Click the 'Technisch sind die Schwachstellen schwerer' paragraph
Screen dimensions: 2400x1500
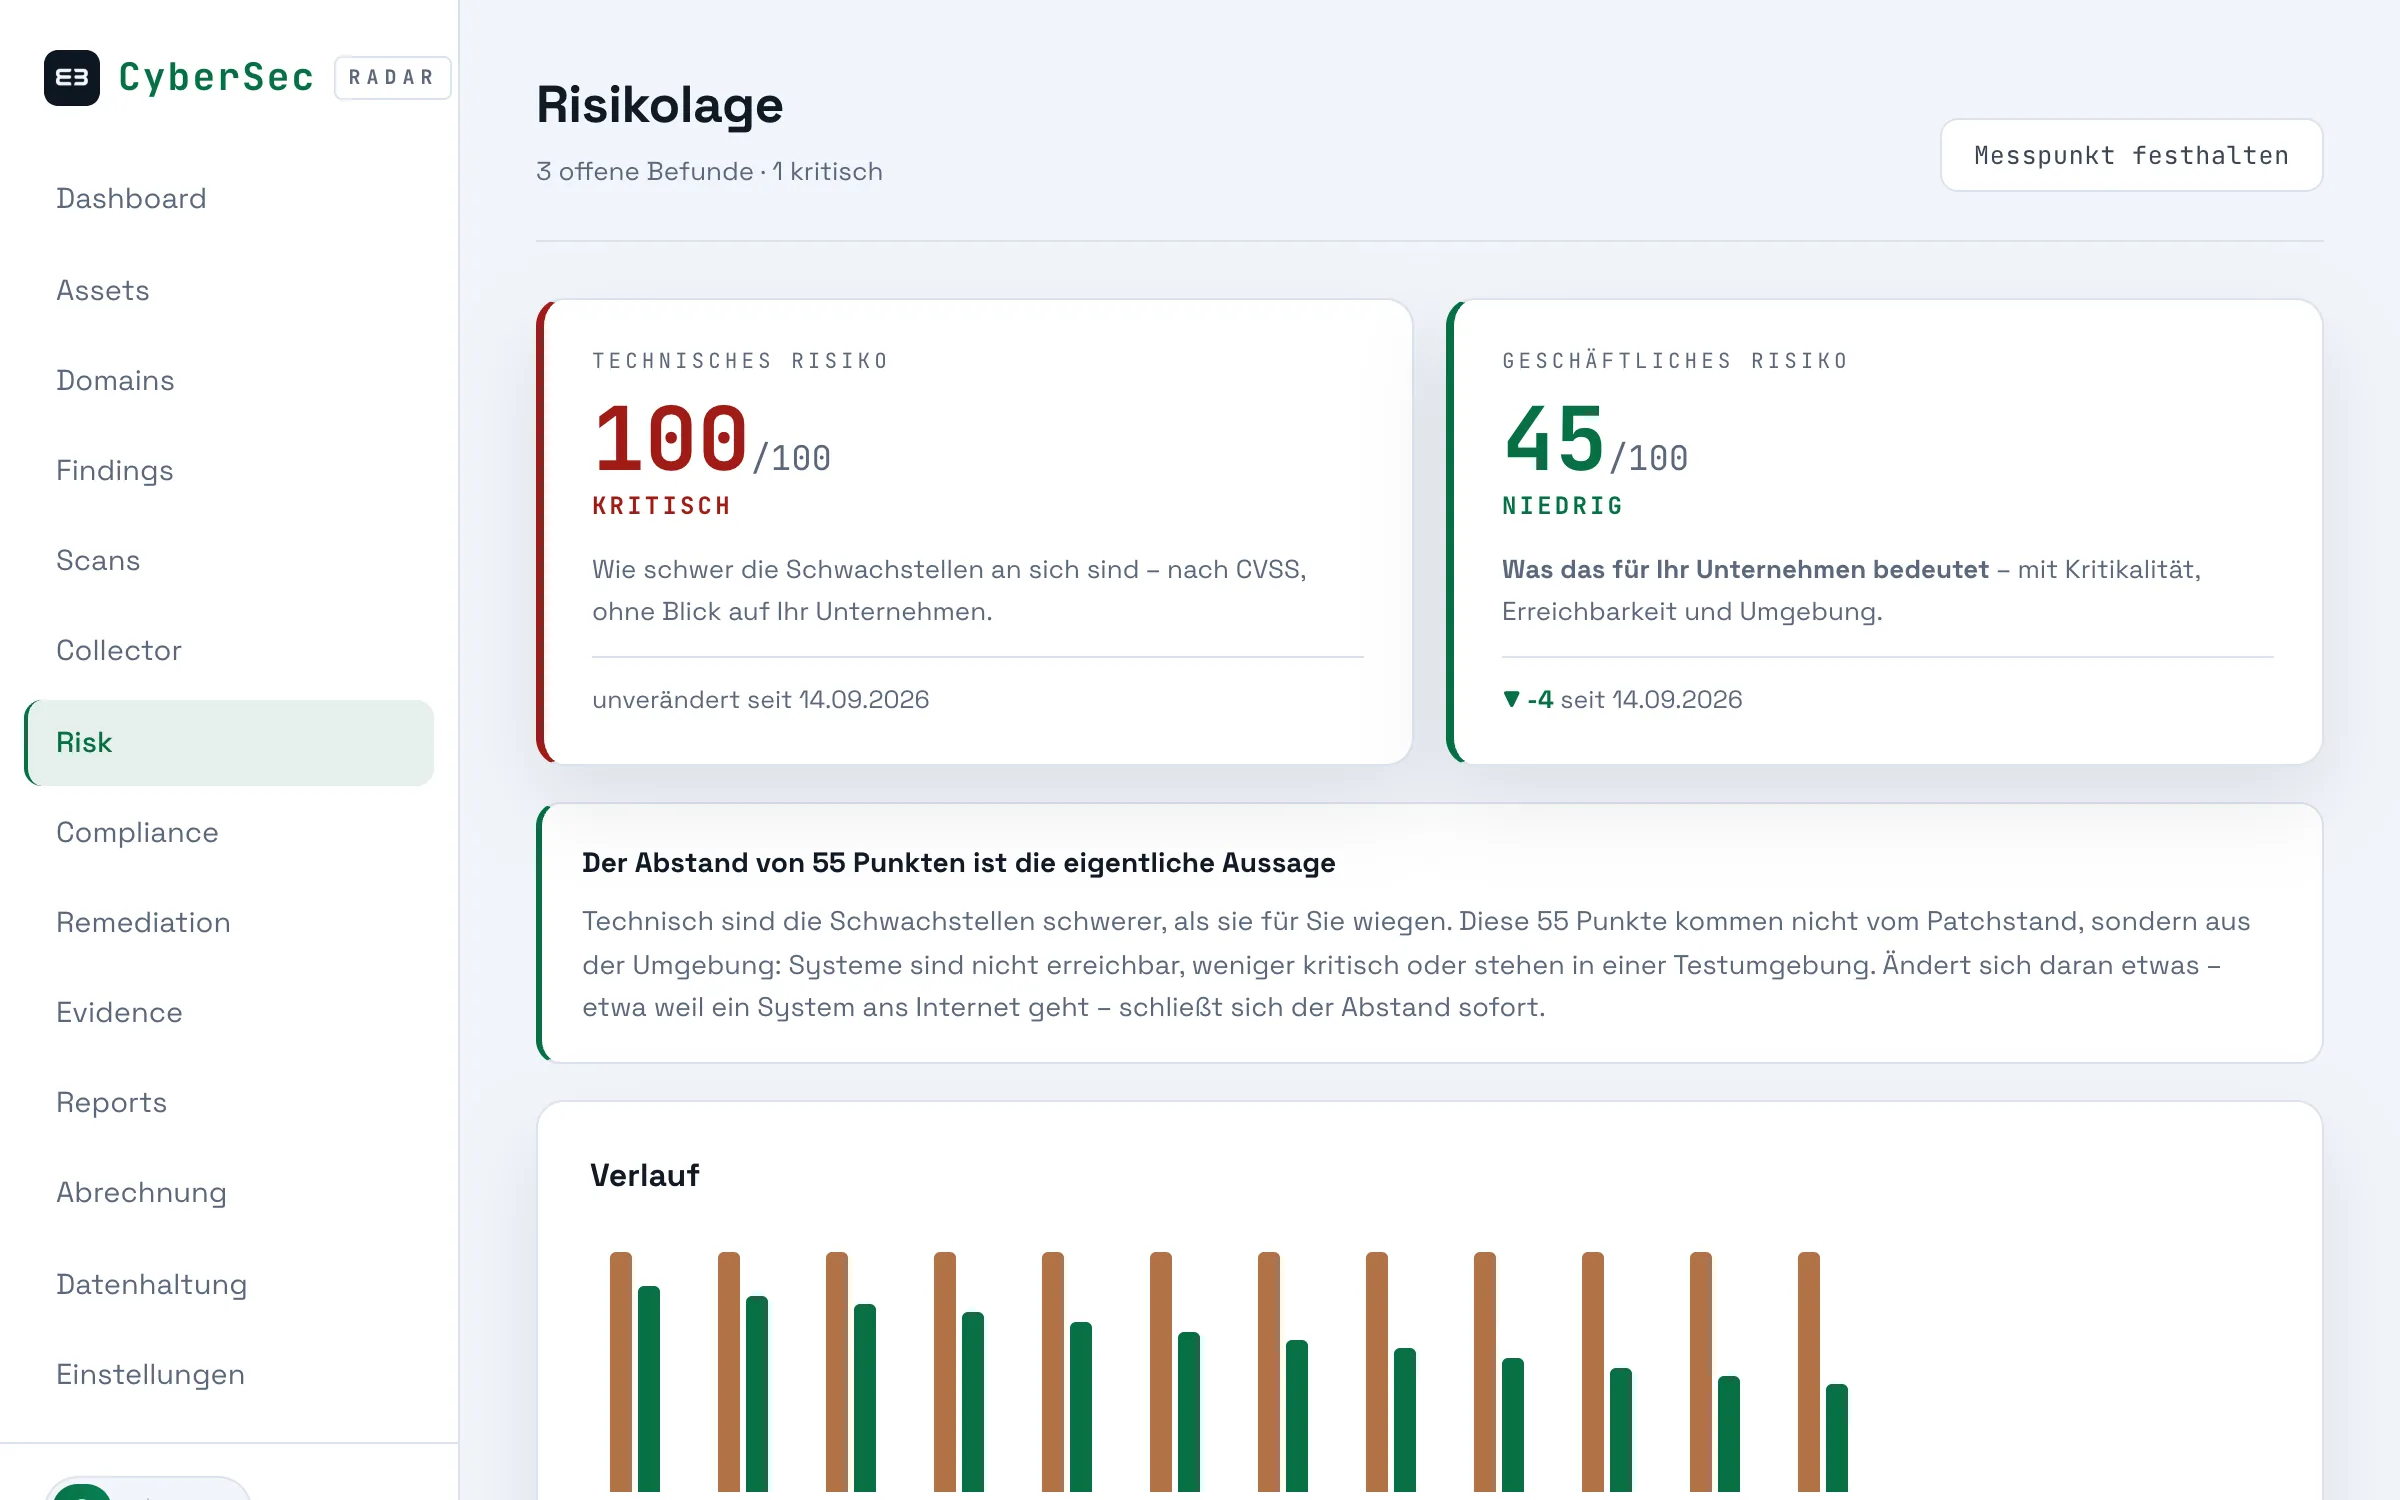click(x=1416, y=964)
